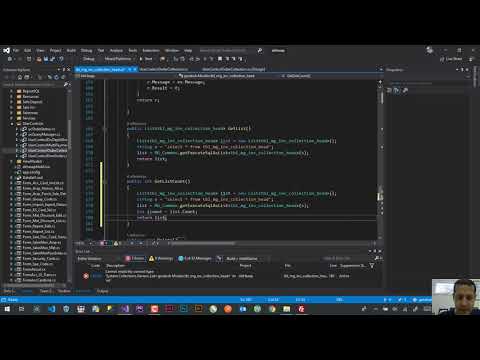Click Visual Studio Code taskbar icon

(x=52, y=309)
